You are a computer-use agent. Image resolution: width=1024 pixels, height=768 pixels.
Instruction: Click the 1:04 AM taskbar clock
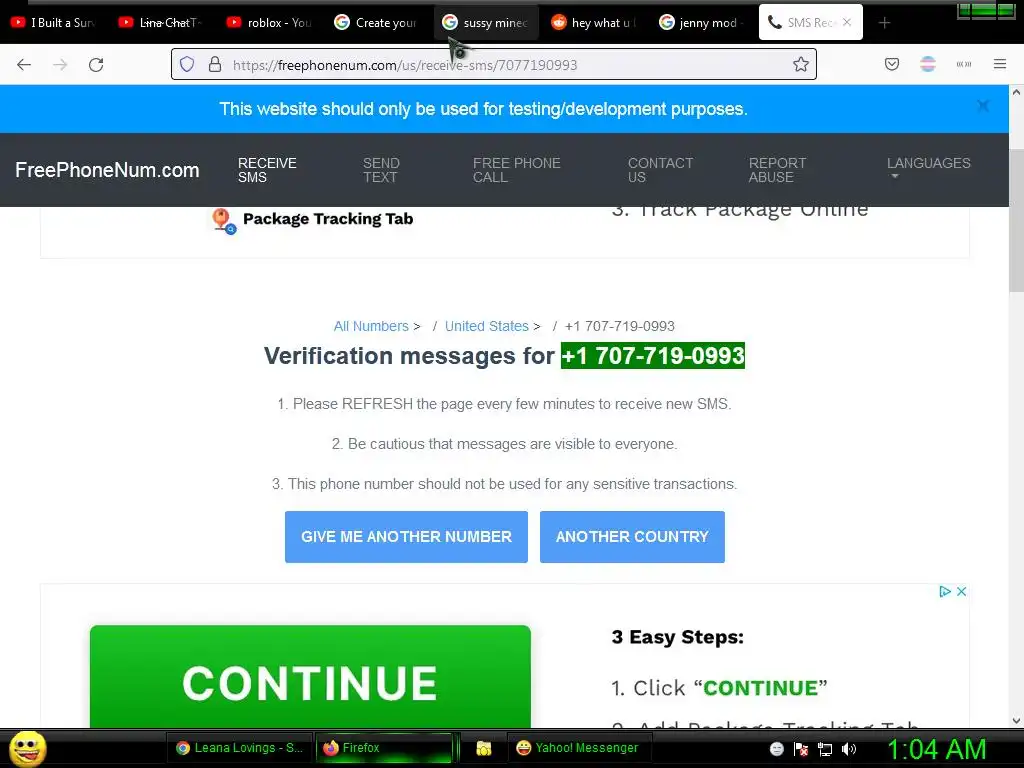coord(936,749)
